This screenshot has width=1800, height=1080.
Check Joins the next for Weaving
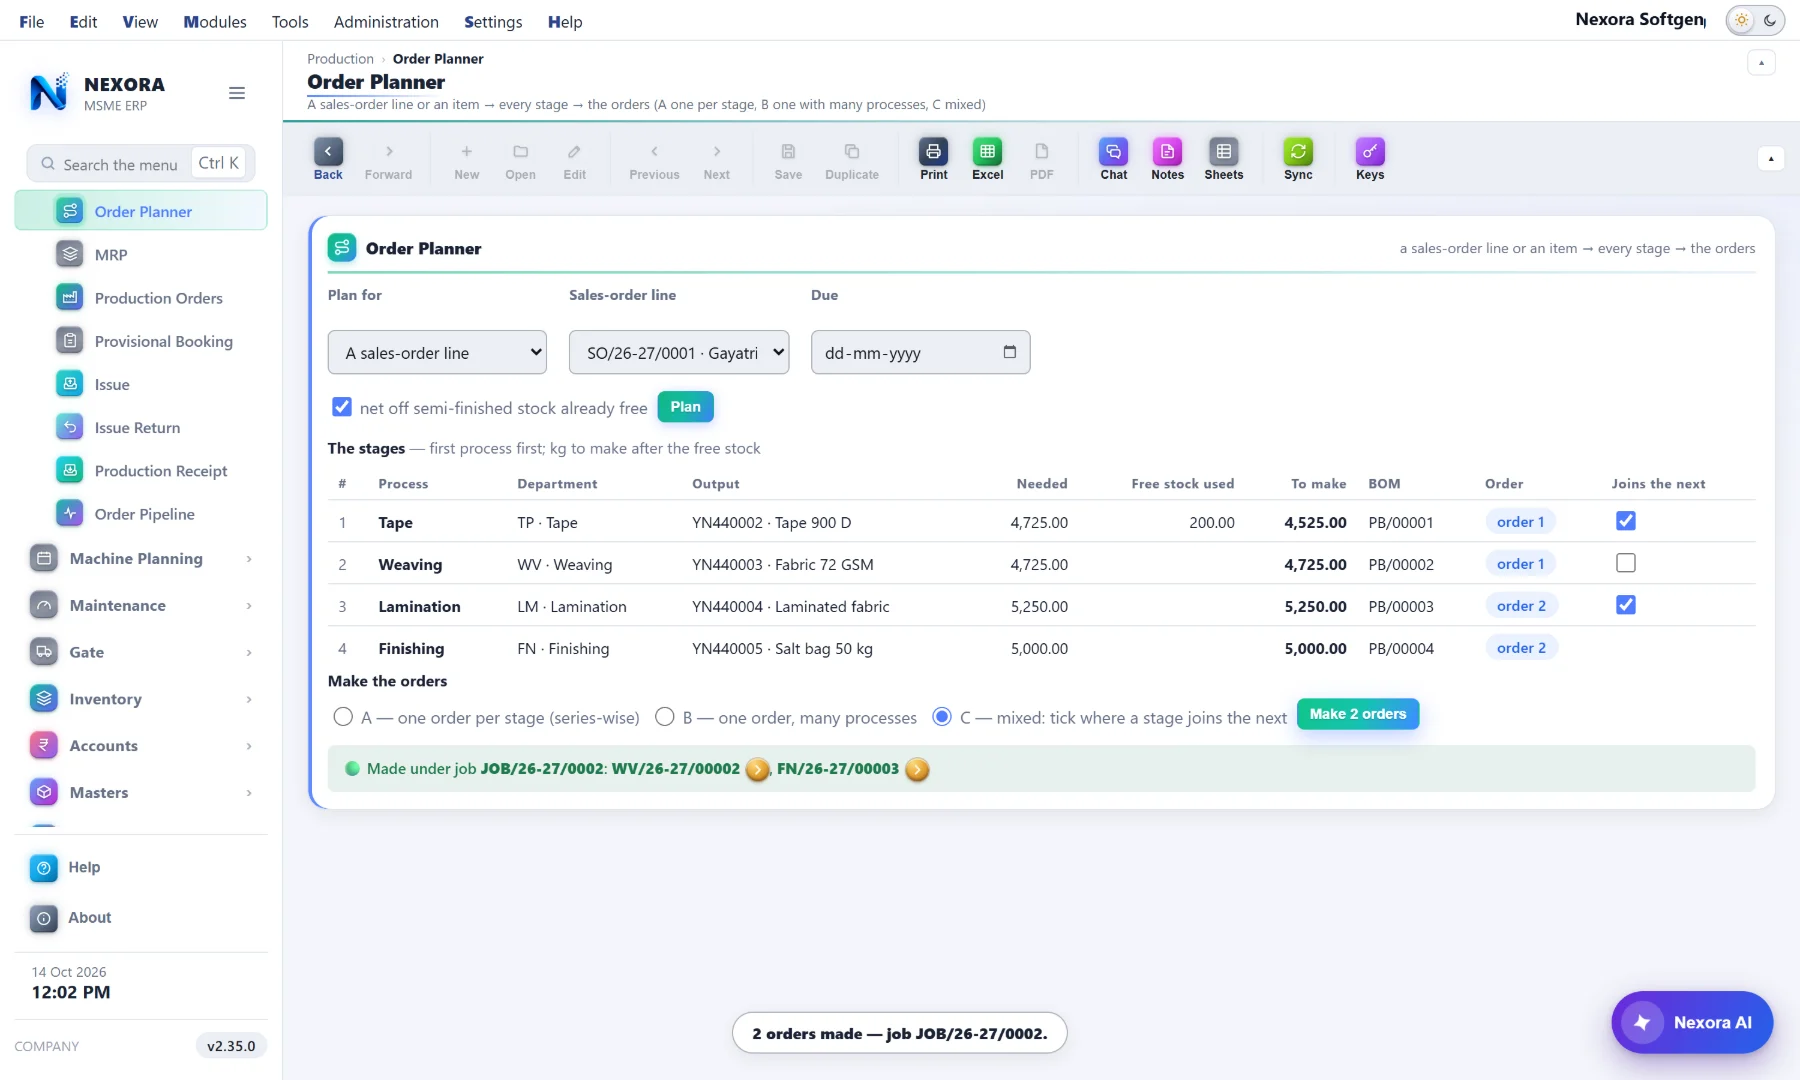[1626, 563]
